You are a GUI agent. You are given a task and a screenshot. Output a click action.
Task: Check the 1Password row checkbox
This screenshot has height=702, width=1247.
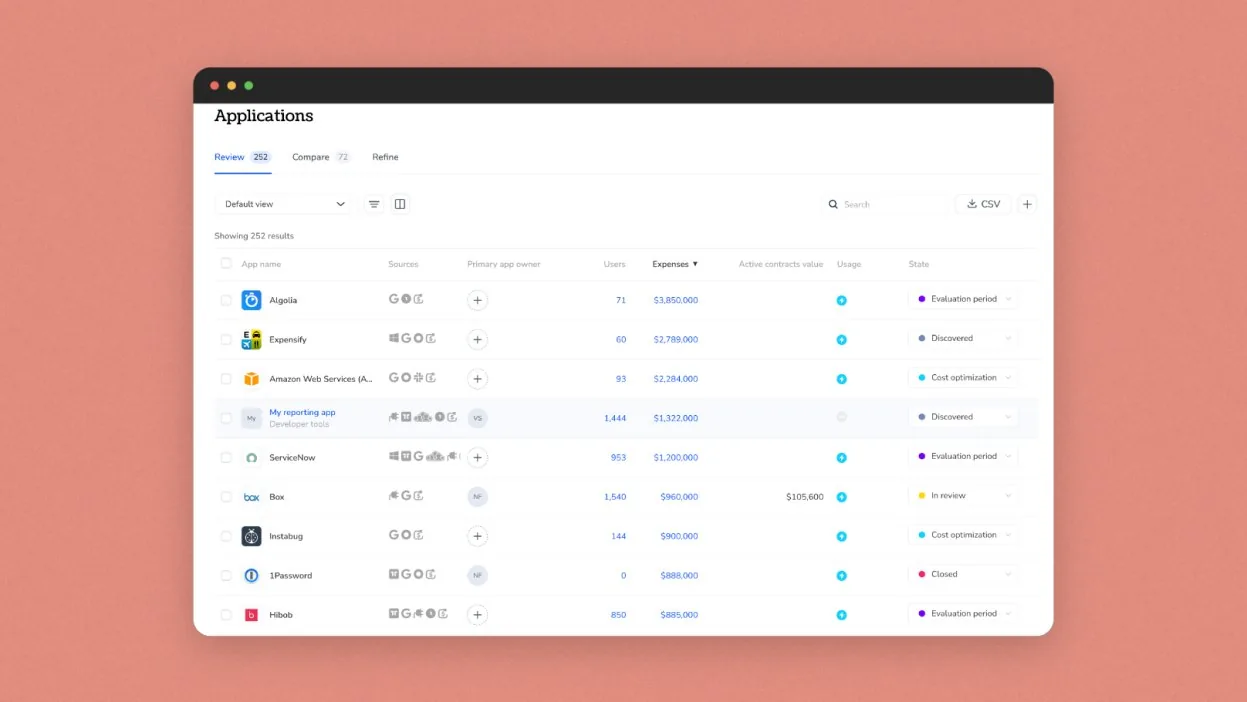click(x=226, y=575)
